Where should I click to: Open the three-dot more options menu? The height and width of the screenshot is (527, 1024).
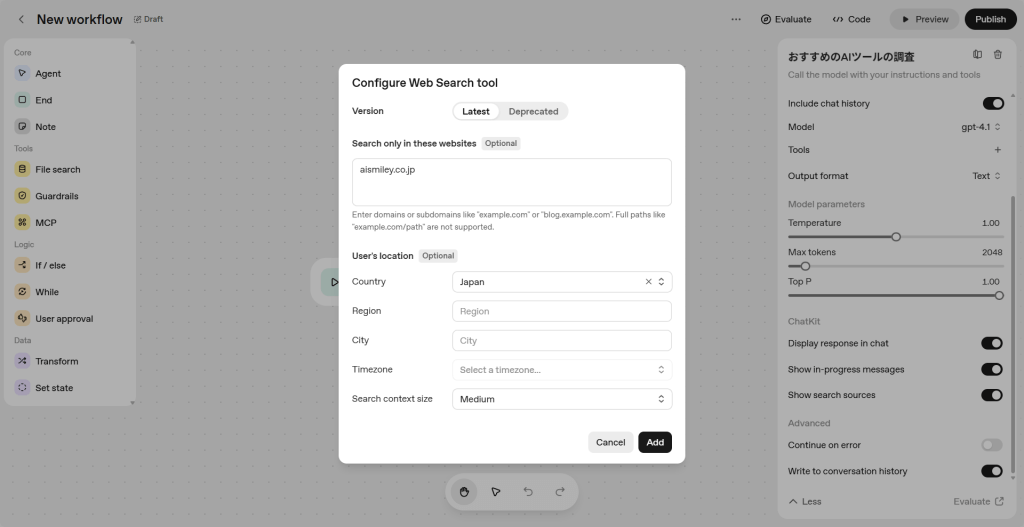(x=736, y=19)
